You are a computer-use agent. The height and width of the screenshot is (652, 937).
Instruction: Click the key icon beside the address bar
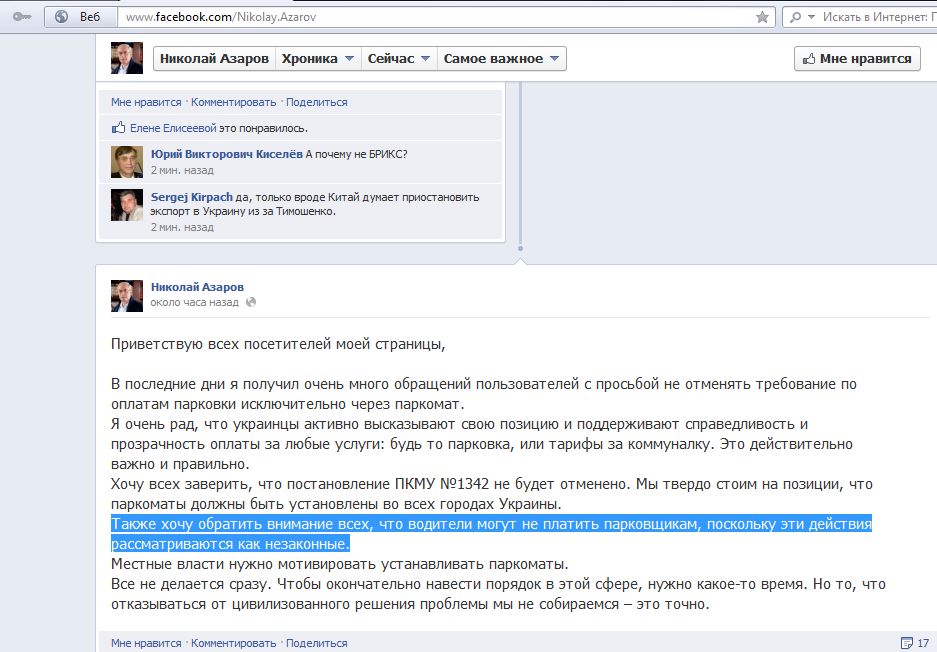click(19, 17)
